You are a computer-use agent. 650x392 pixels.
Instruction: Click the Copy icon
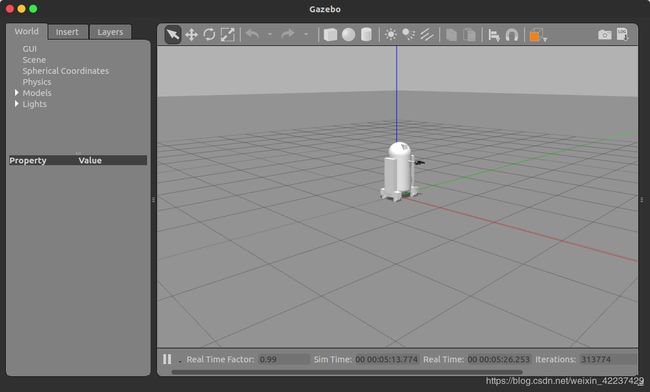(x=451, y=34)
